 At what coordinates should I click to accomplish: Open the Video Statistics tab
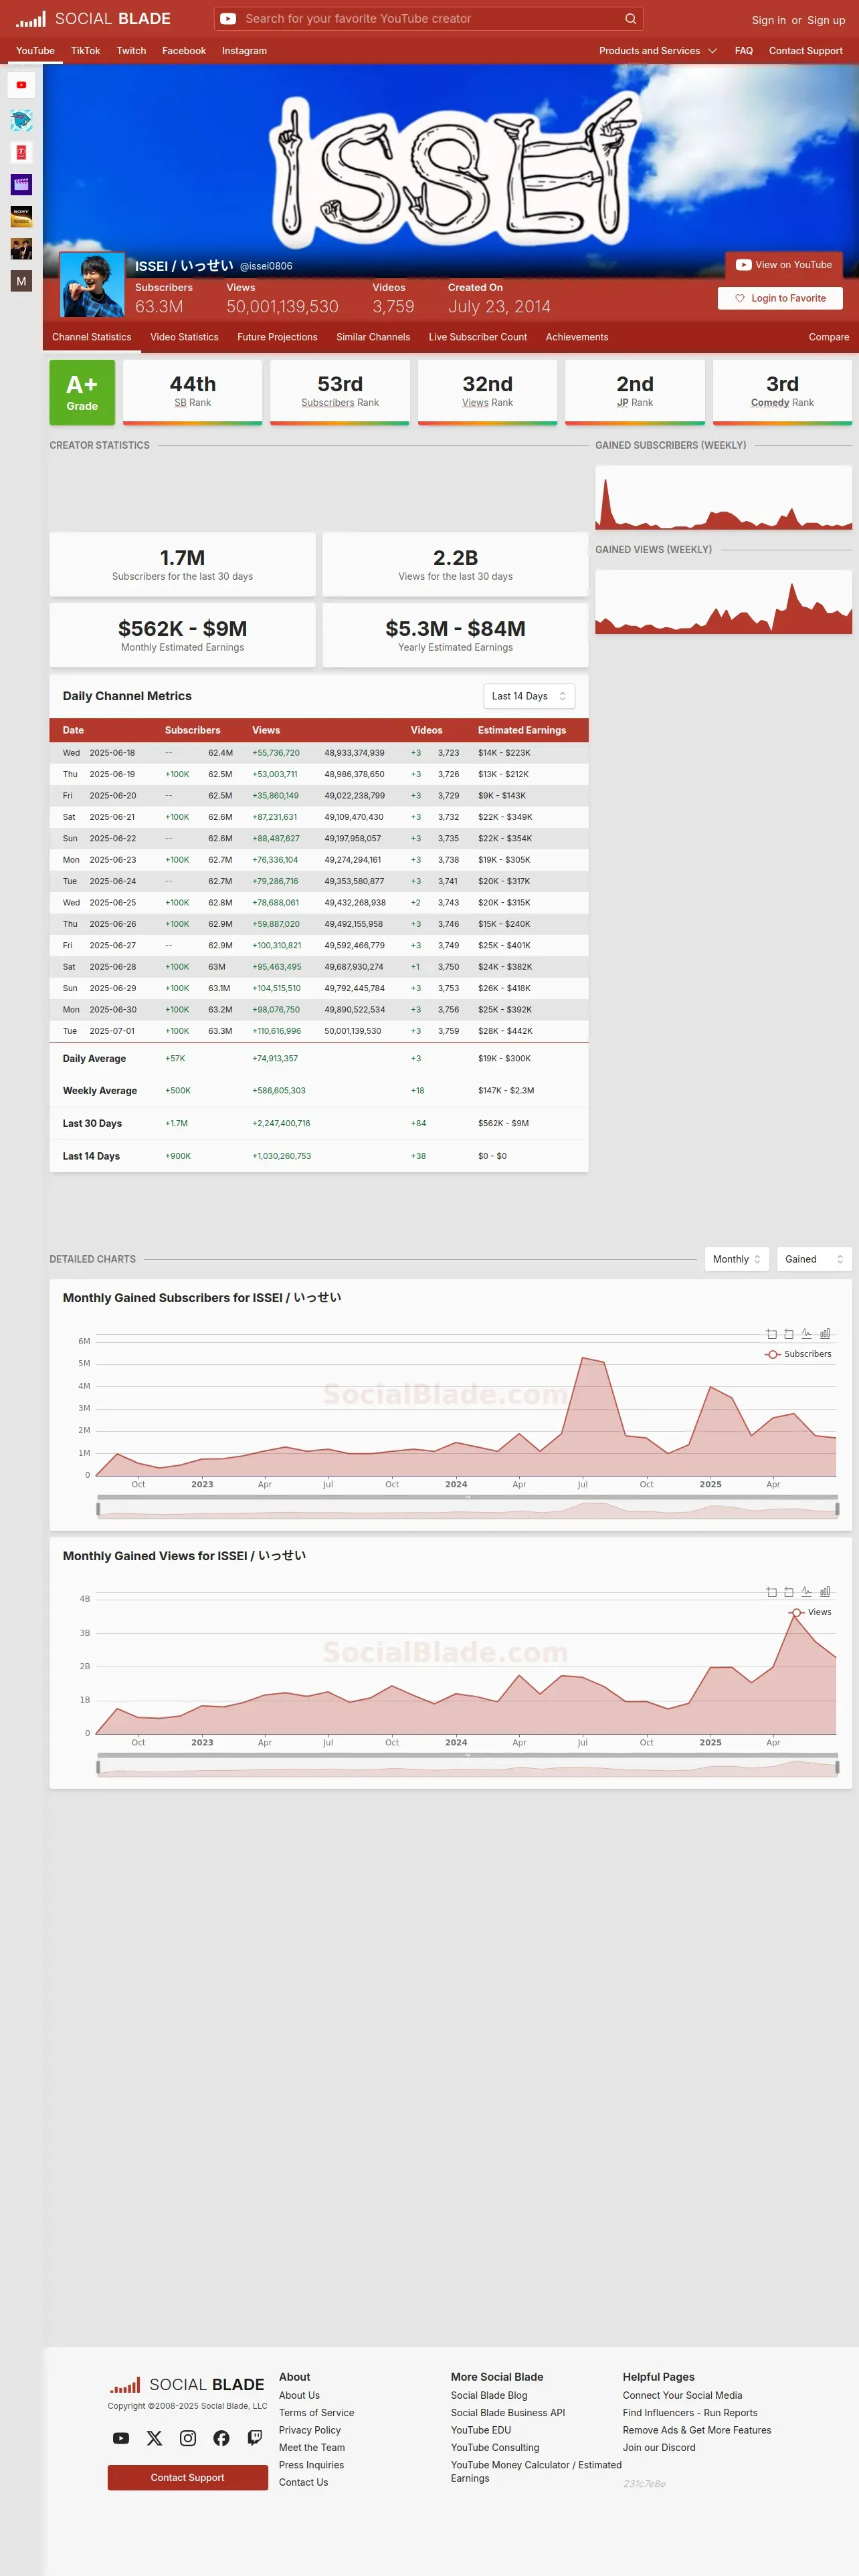click(x=184, y=337)
